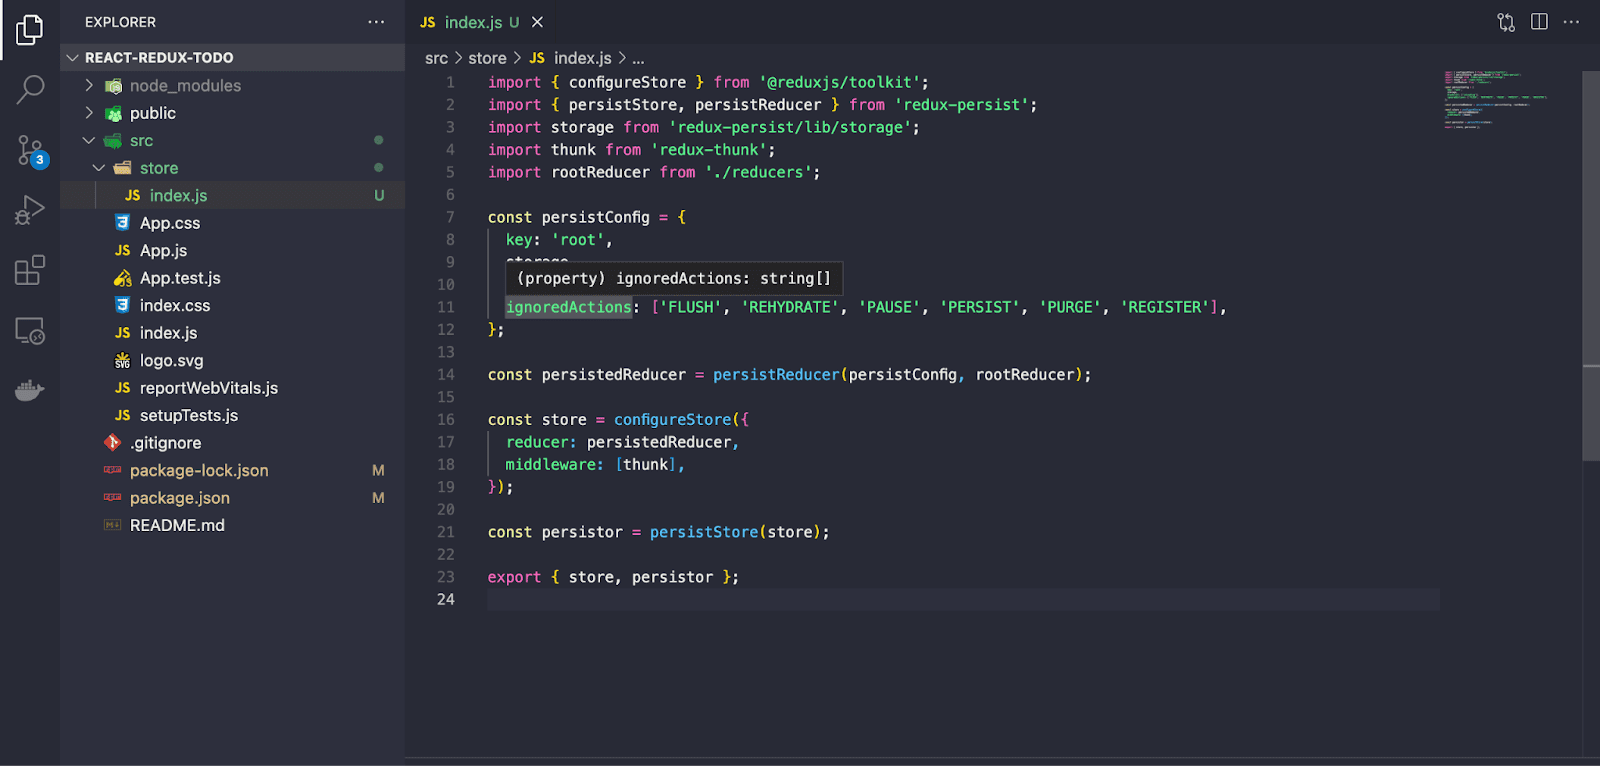Click the Open Changes icon in editor toolbar
Viewport: 1600px width, 766px height.
[1506, 22]
